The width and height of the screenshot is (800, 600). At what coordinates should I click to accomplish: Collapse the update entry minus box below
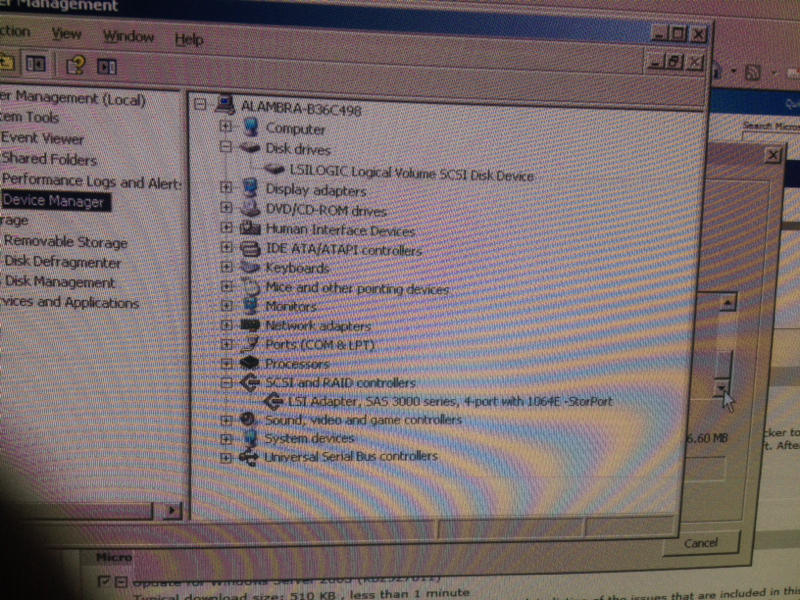120,582
